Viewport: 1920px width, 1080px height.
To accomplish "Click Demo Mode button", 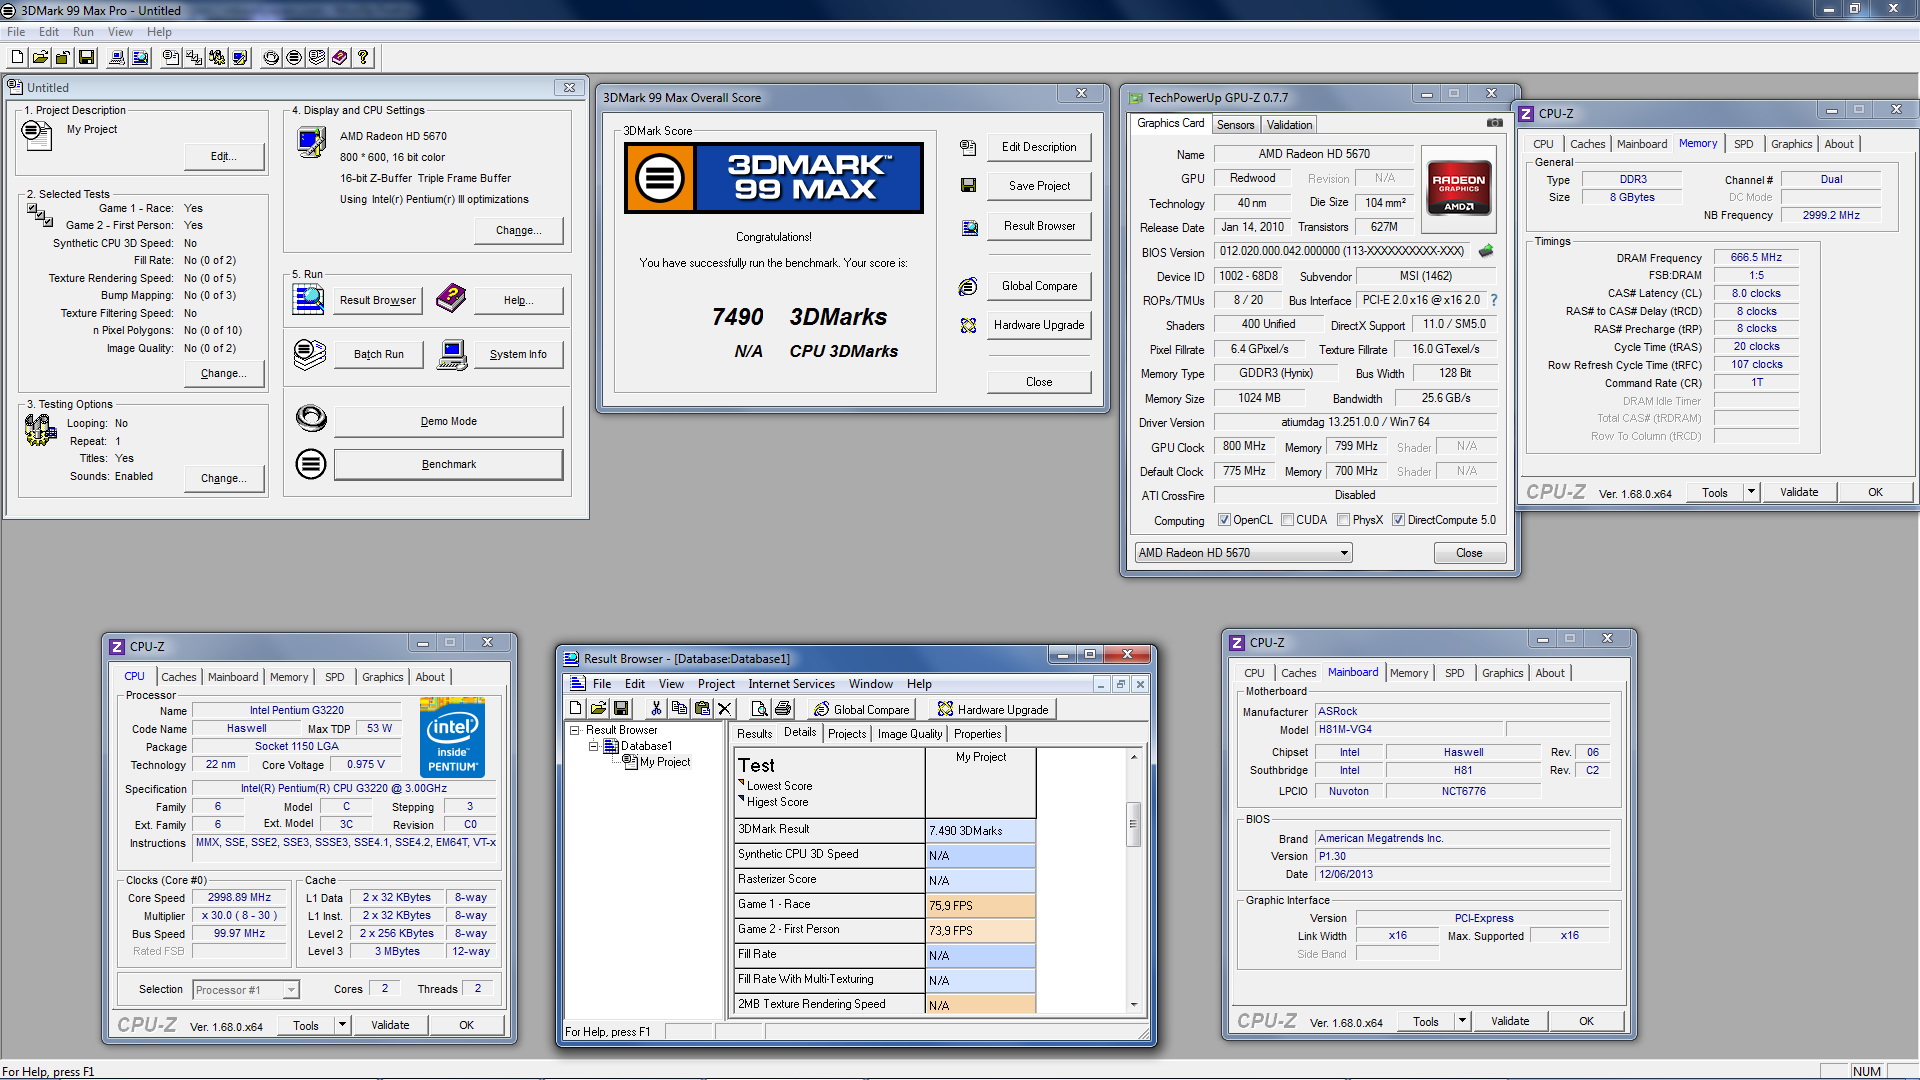I will point(448,421).
